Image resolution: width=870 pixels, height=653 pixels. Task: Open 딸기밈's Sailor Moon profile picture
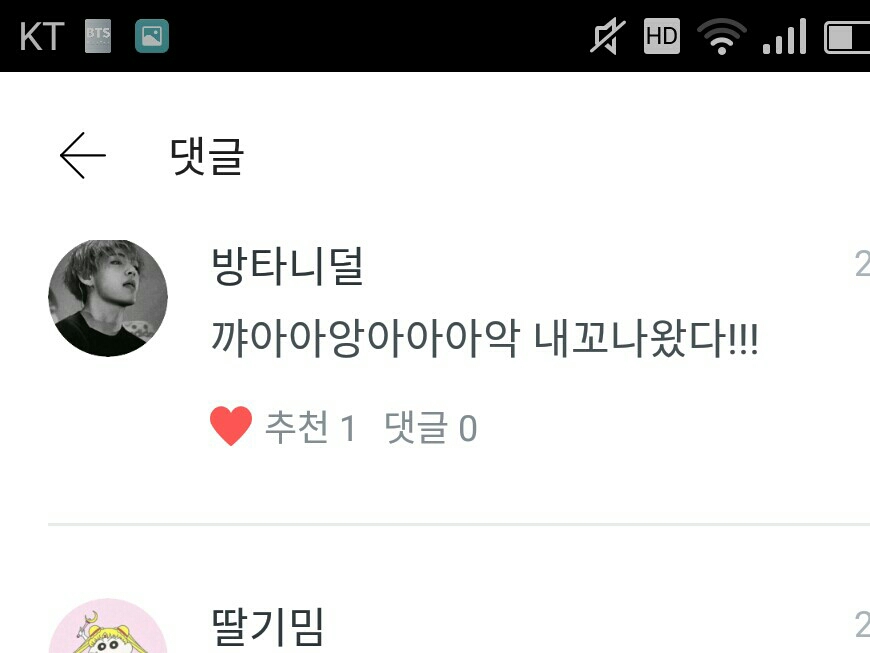108,626
